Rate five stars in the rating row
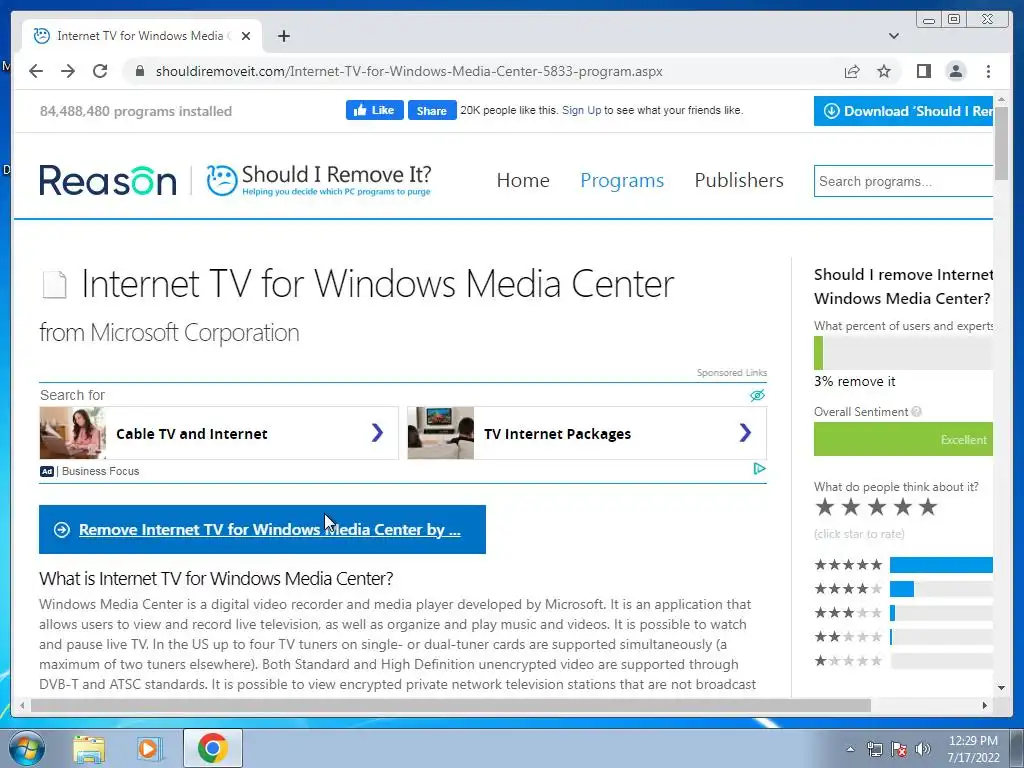The width and height of the screenshot is (1024, 768). [927, 507]
